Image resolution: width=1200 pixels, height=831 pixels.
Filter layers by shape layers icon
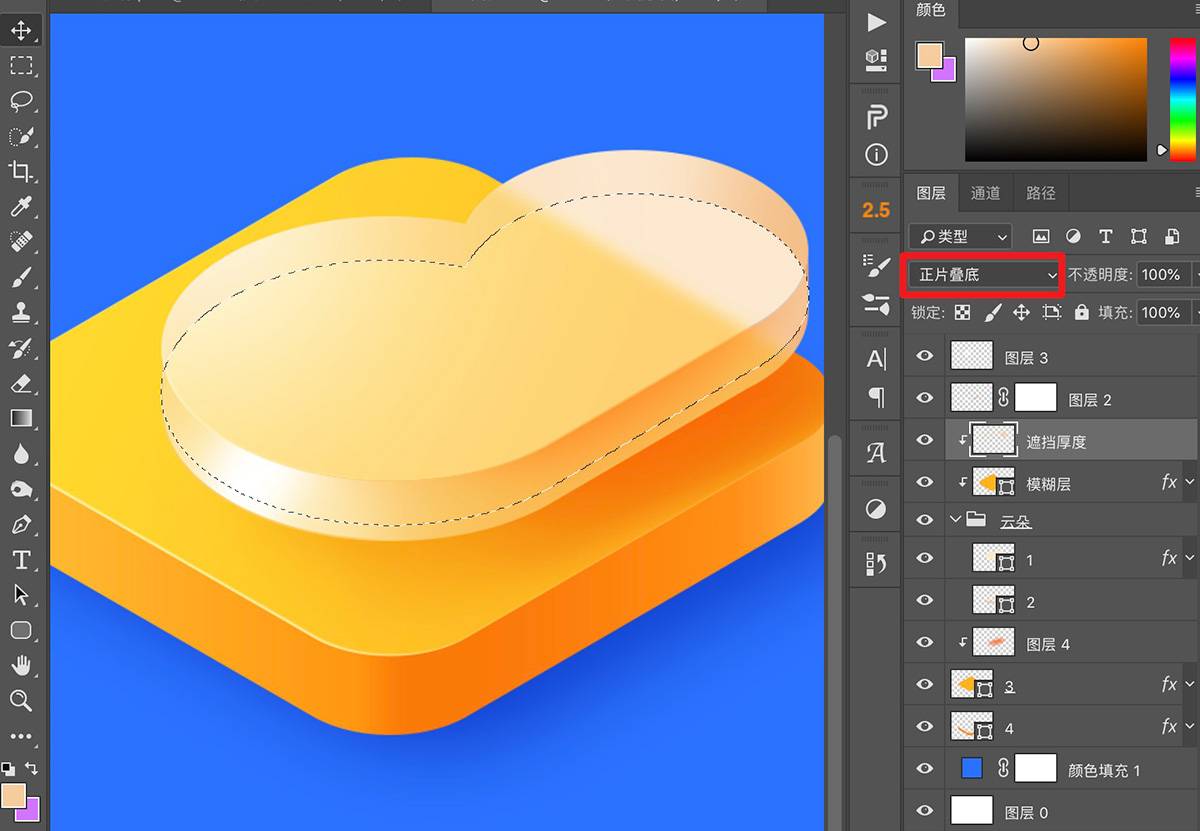1138,237
